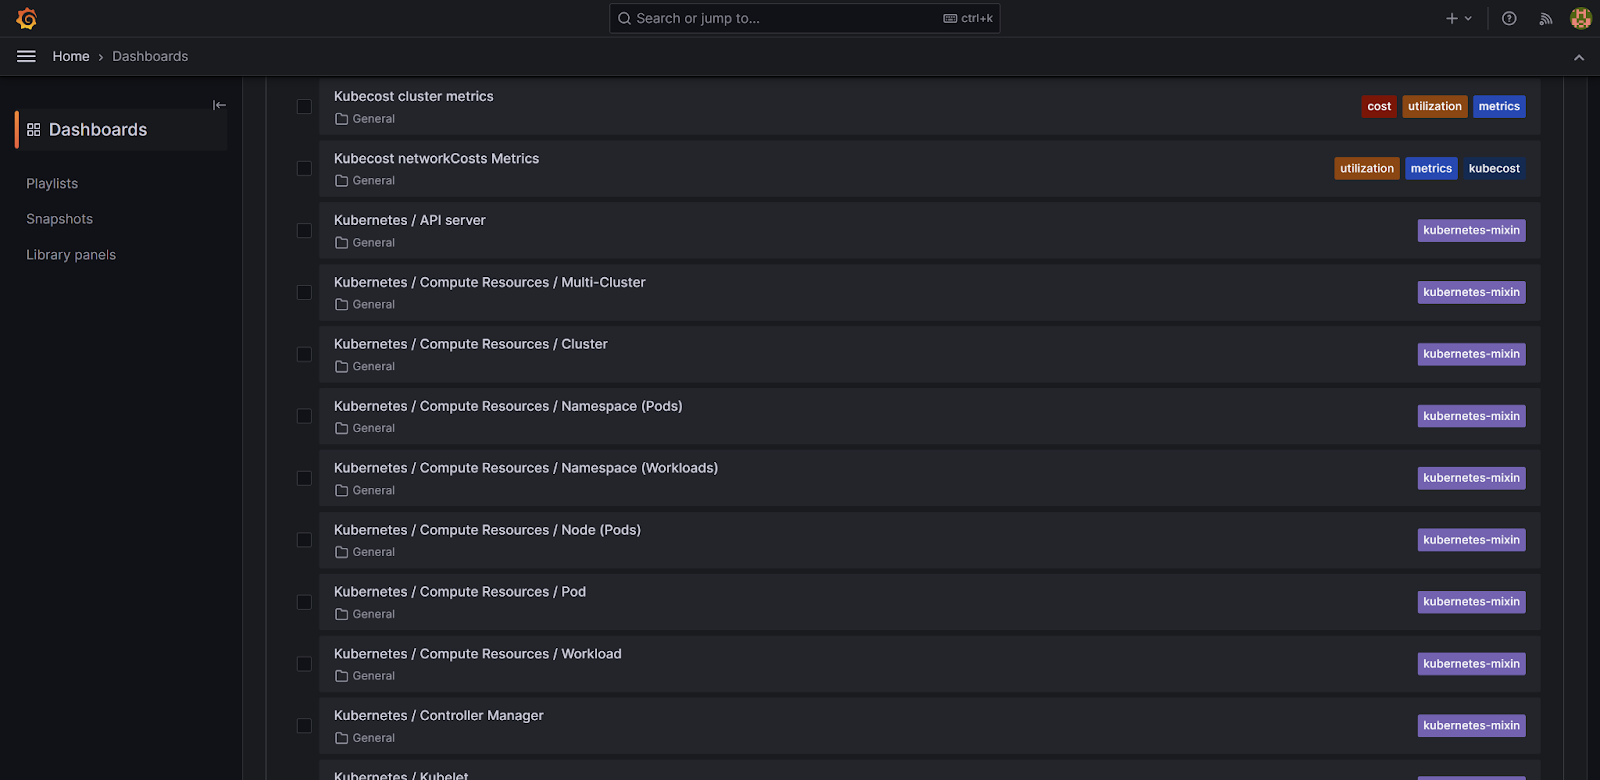This screenshot has height=780, width=1600.
Task: Click folder icon under Kubernetes / API server
Action: (341, 243)
